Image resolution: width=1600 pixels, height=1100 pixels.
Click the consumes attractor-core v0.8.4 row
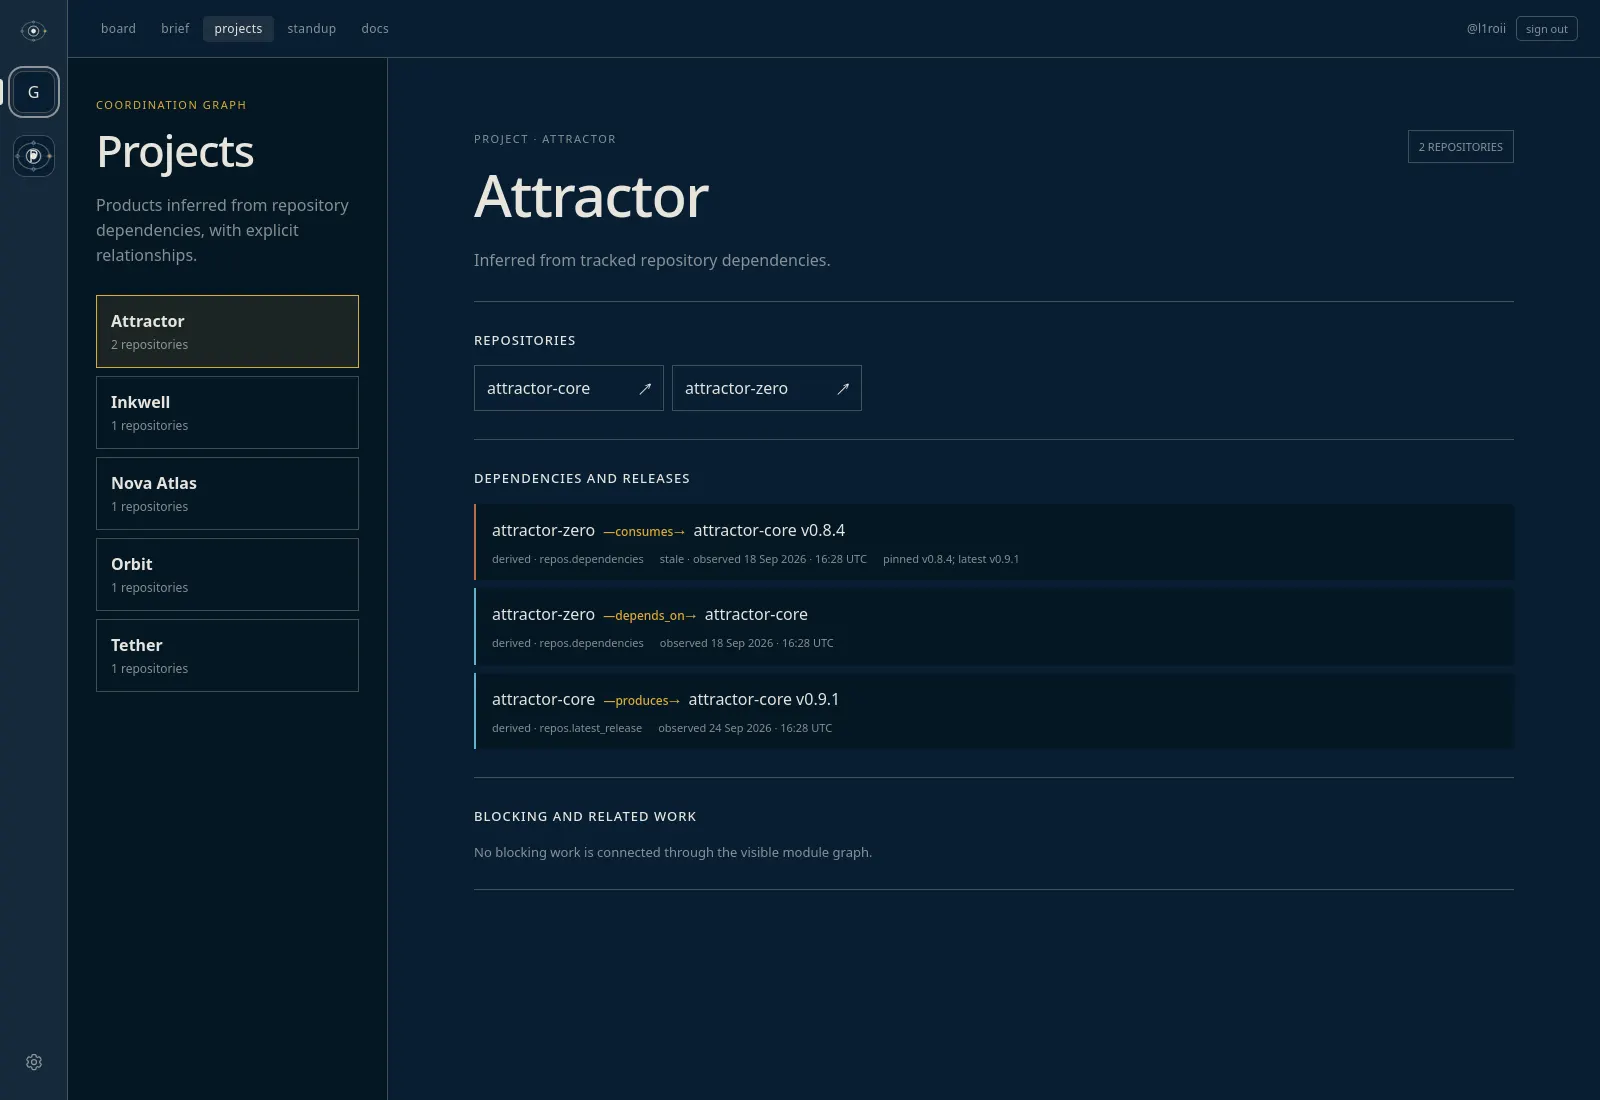pos(994,542)
